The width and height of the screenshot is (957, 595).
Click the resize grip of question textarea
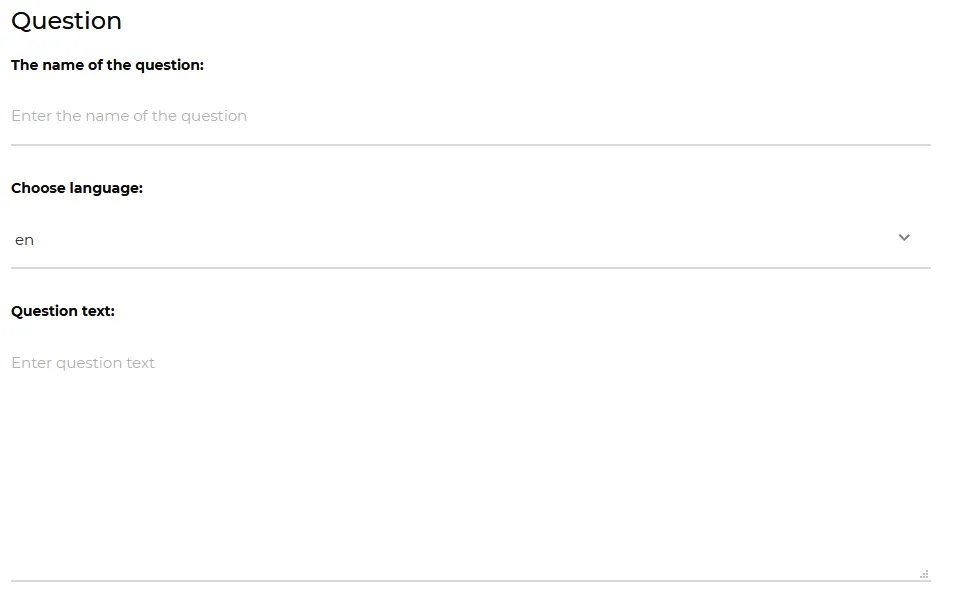pyautogui.click(x=924, y=574)
